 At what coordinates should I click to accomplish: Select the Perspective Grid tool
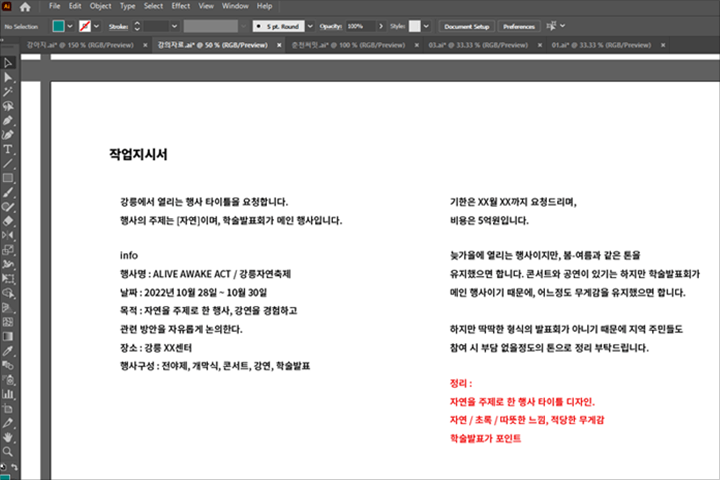[x=8, y=308]
